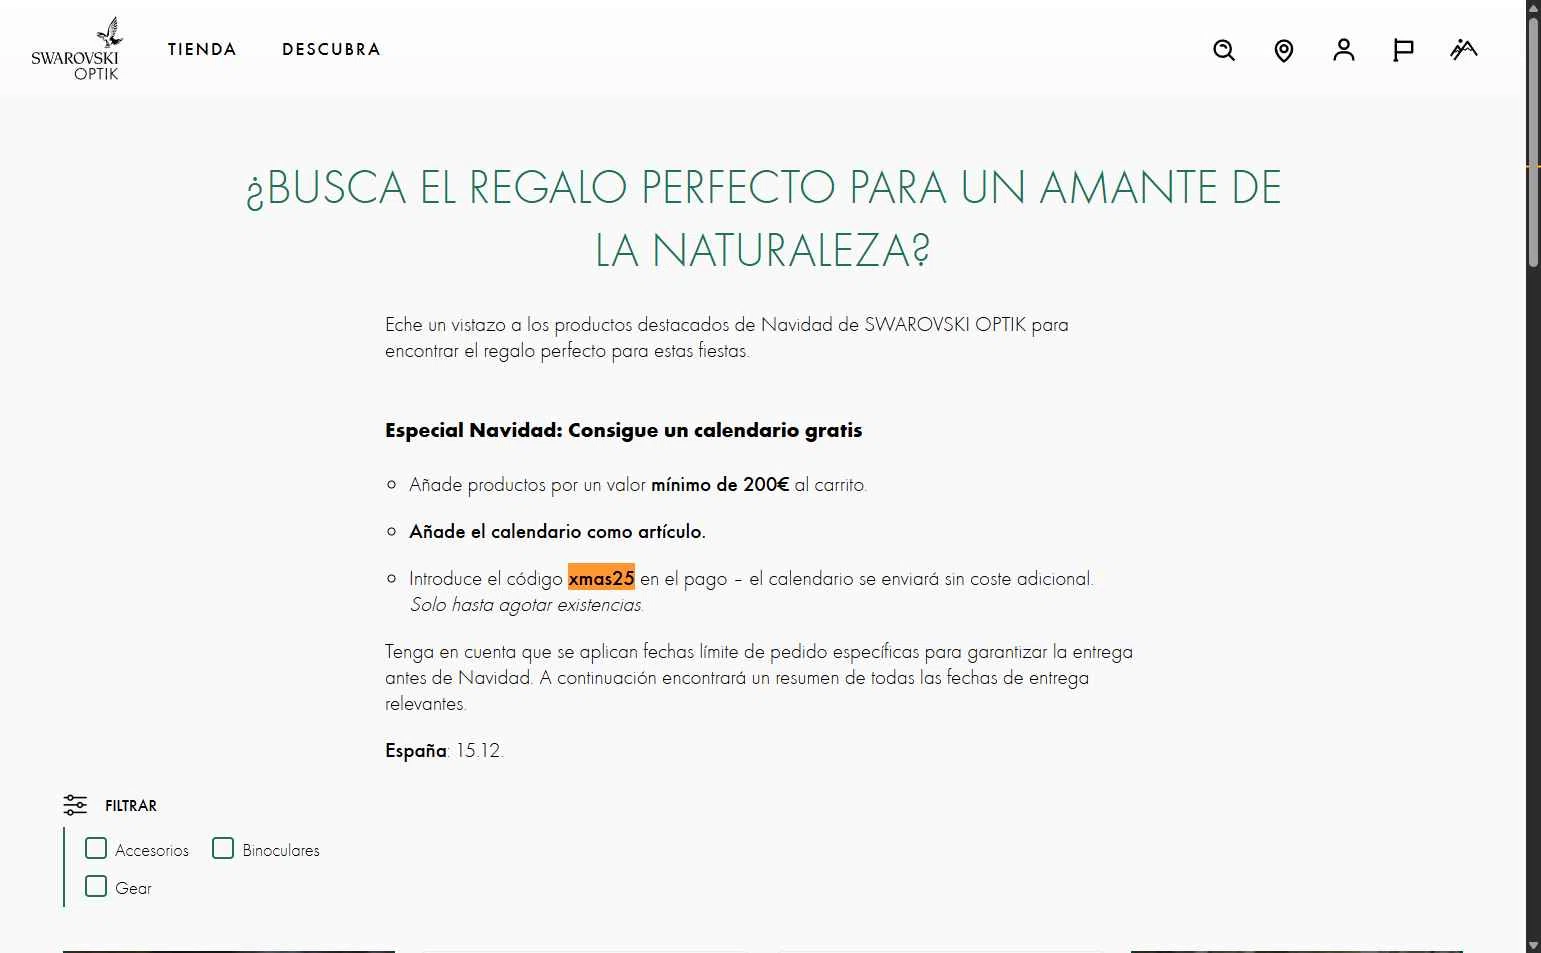The height and width of the screenshot is (953, 1541).
Task: Click the 'mínimo de 200€' text
Action: pos(720,485)
